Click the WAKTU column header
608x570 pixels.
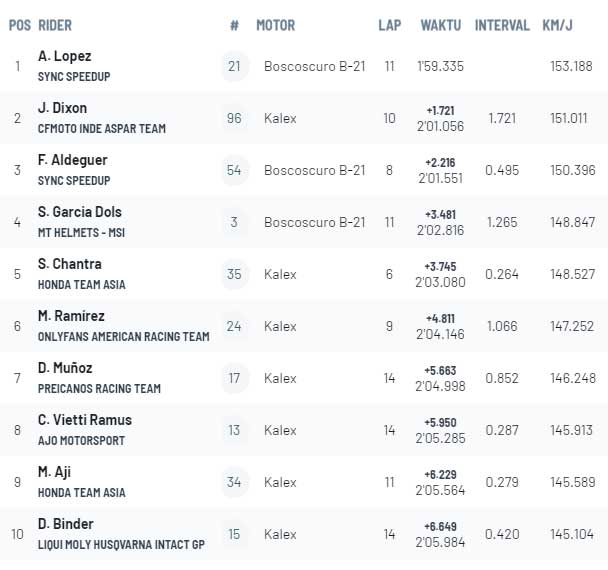441,25
